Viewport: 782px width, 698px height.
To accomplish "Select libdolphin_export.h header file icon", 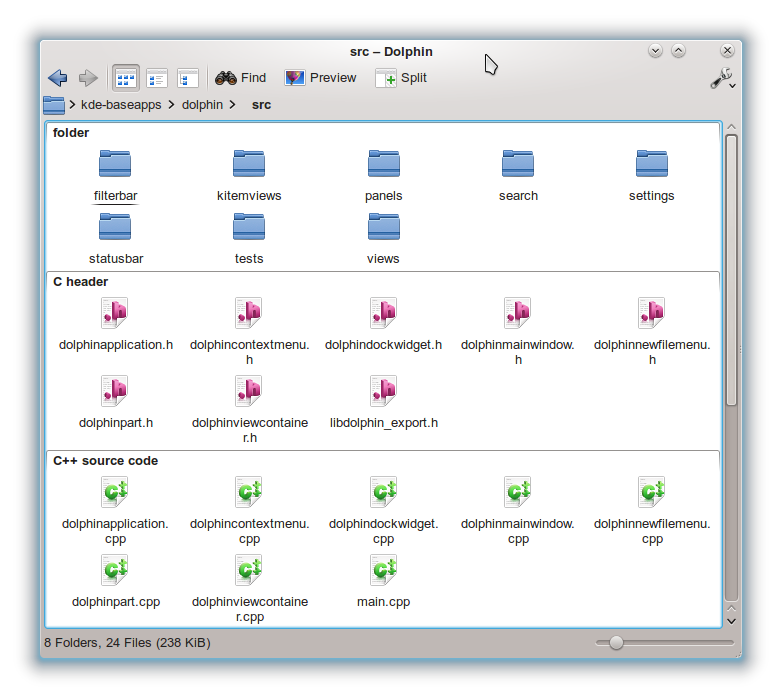I will tap(384, 390).
